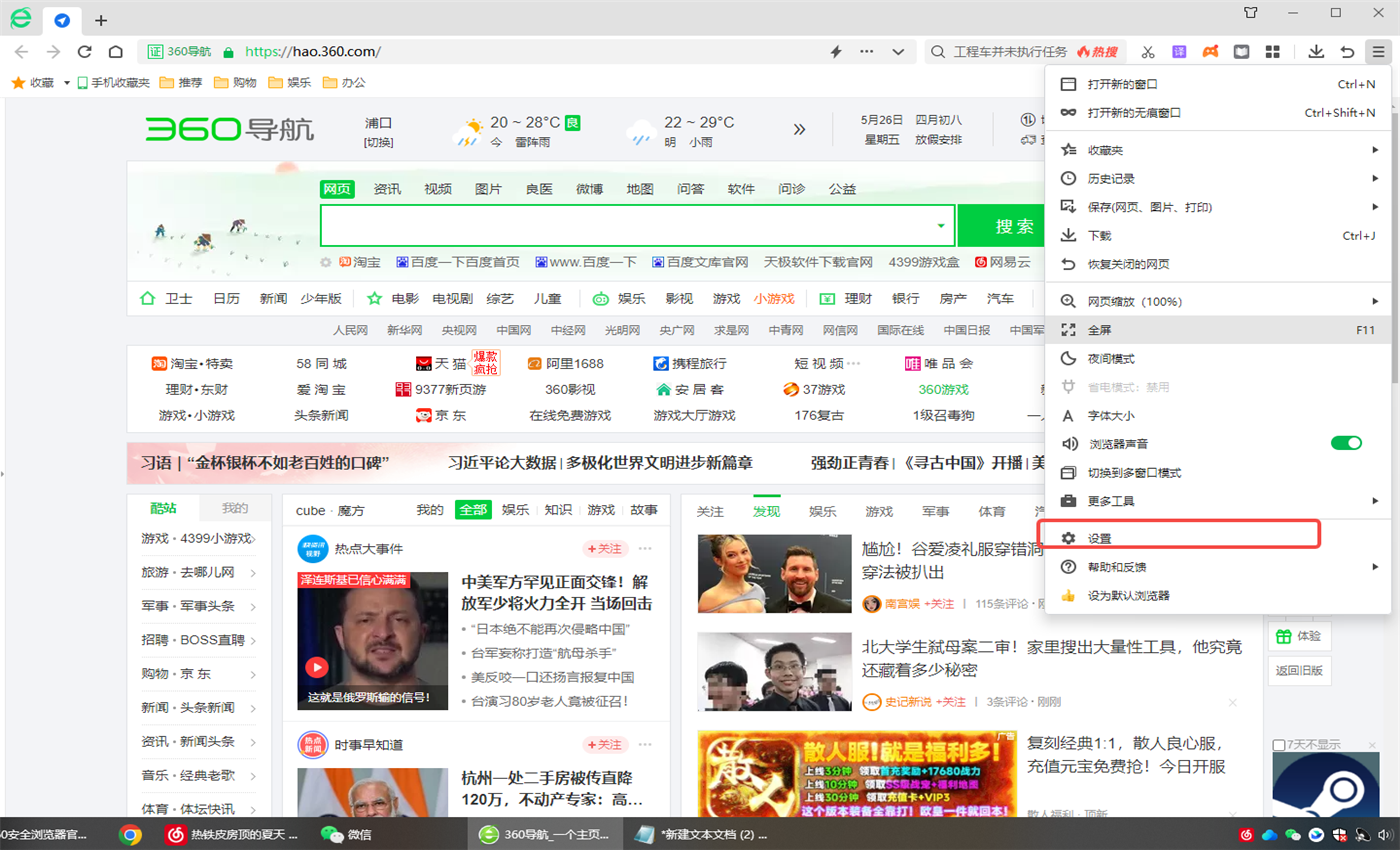Go to home page via house icon
The height and width of the screenshot is (850, 1400).
click(x=116, y=51)
